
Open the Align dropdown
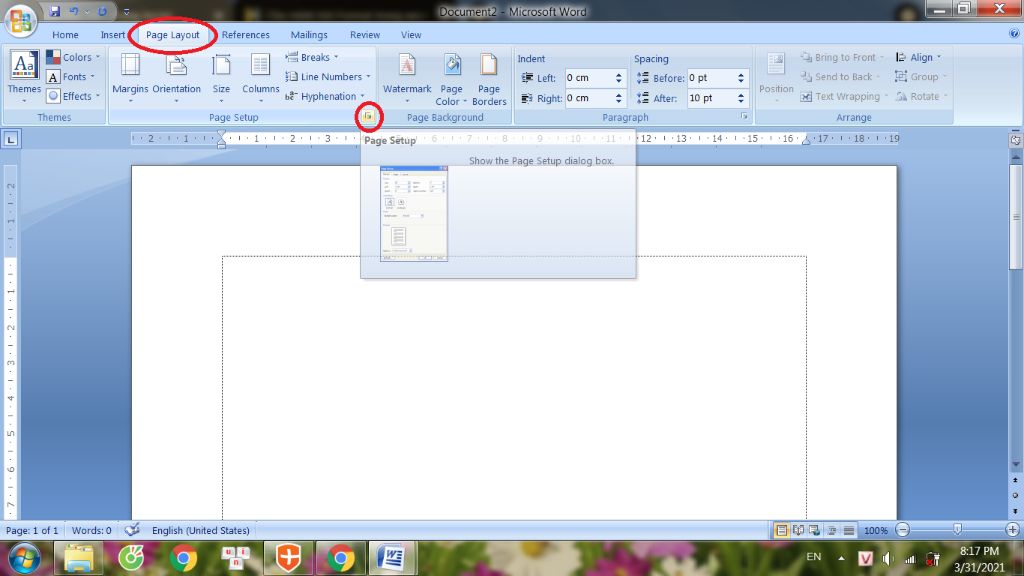[x=918, y=57]
